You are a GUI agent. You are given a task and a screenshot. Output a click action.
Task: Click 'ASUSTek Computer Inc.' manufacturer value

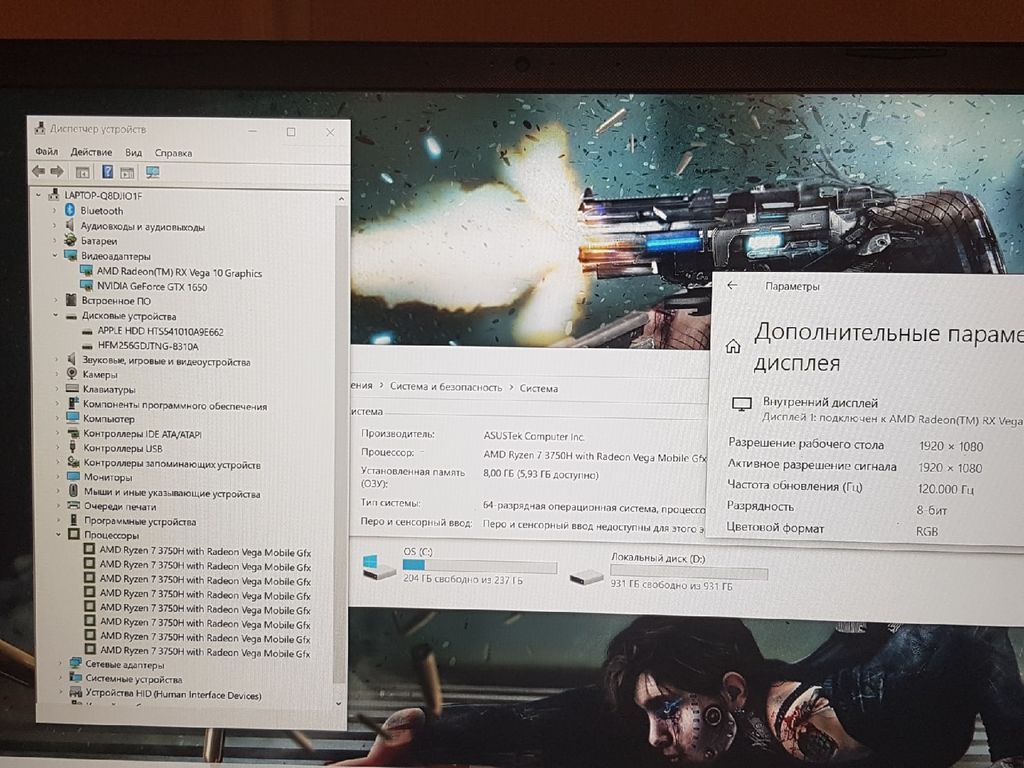pos(534,436)
